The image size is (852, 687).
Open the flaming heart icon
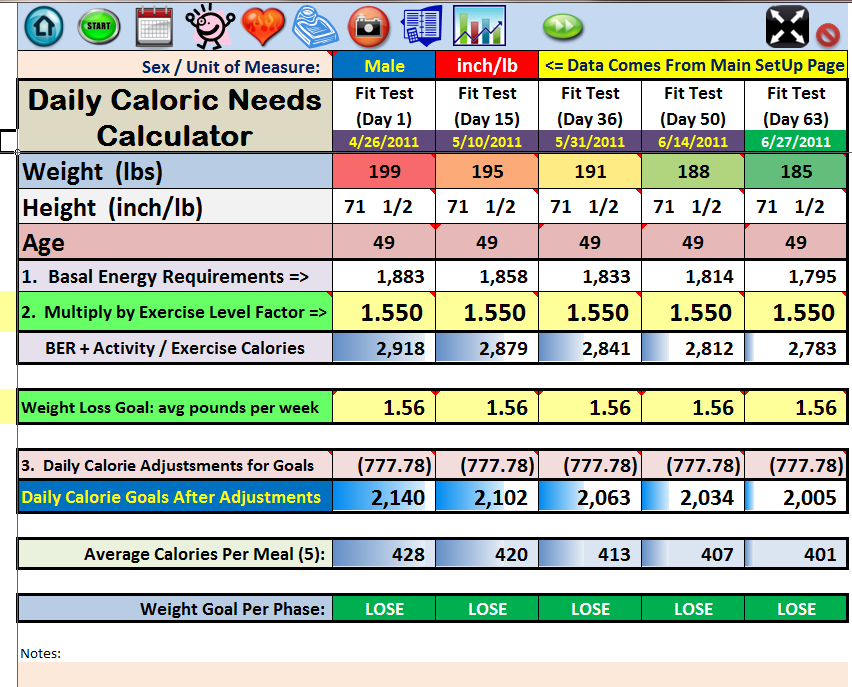click(x=264, y=26)
